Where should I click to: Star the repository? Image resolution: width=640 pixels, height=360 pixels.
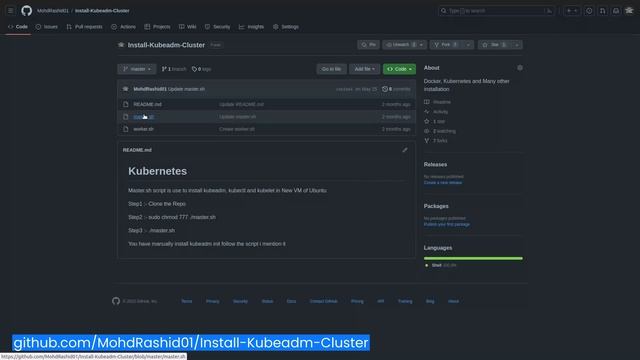click(x=494, y=44)
